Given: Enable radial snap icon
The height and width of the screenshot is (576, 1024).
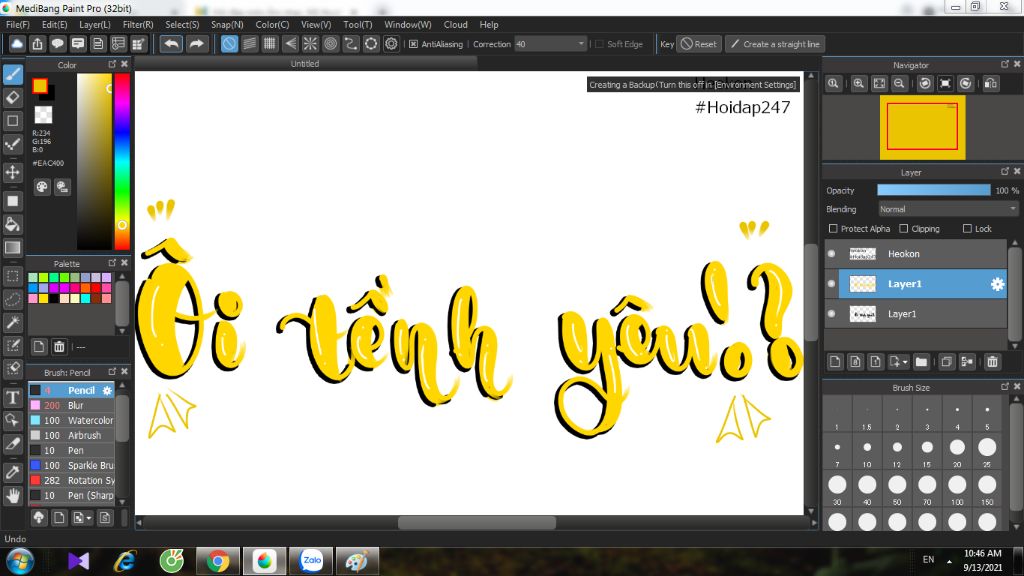Looking at the screenshot, I should click(310, 44).
